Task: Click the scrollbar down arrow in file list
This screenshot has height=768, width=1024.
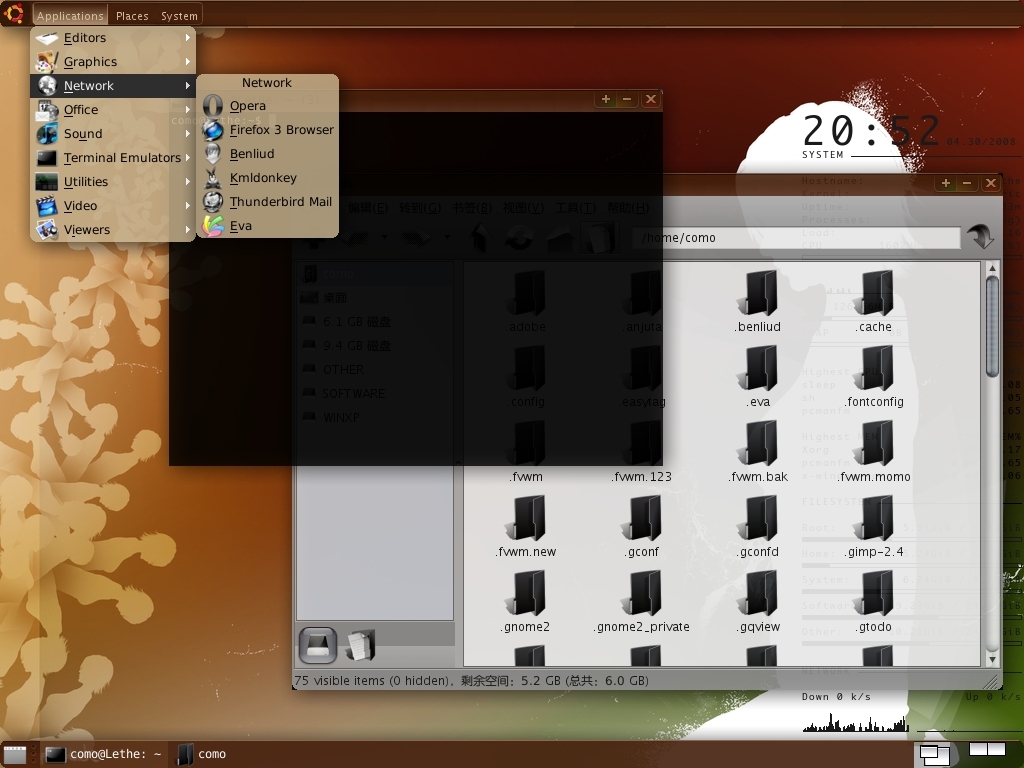Action: pyautogui.click(x=992, y=660)
